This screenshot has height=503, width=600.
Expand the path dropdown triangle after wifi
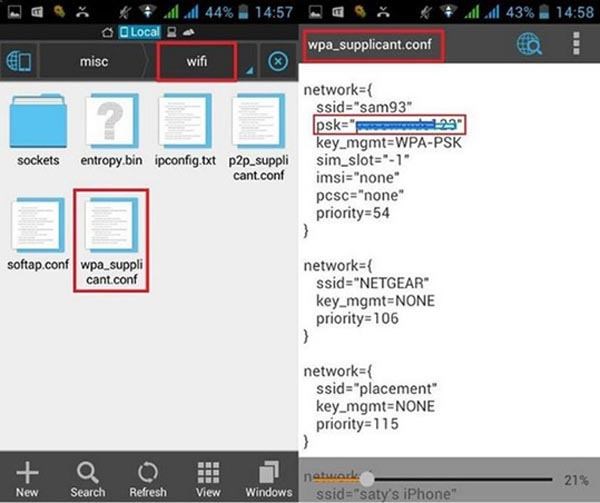click(x=249, y=70)
